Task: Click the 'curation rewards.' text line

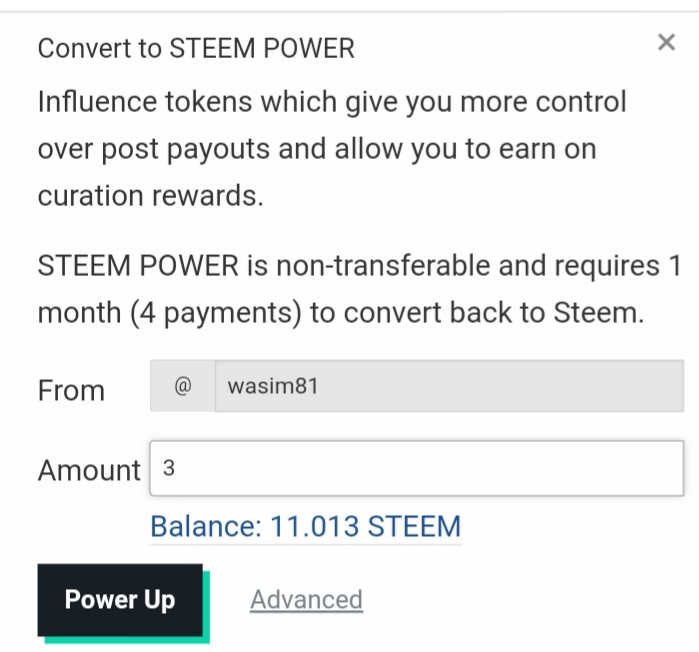Action: point(150,197)
